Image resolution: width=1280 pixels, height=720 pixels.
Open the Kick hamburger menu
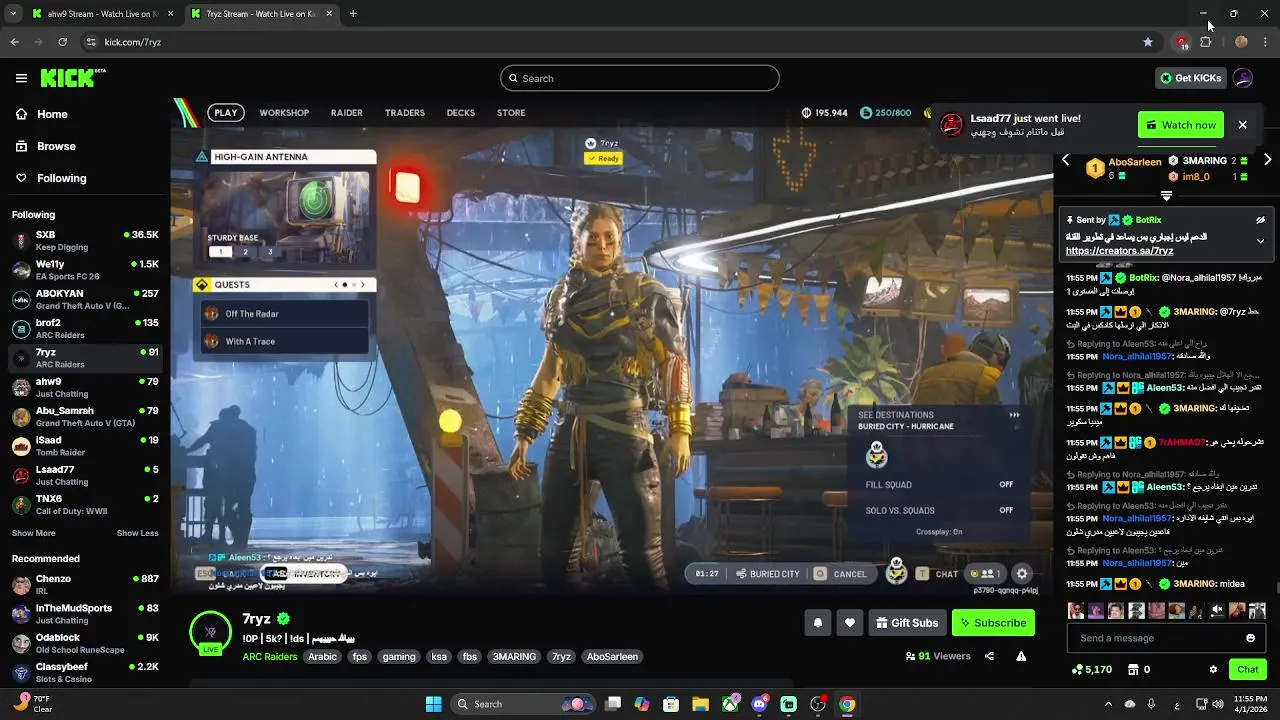[x=21, y=78]
